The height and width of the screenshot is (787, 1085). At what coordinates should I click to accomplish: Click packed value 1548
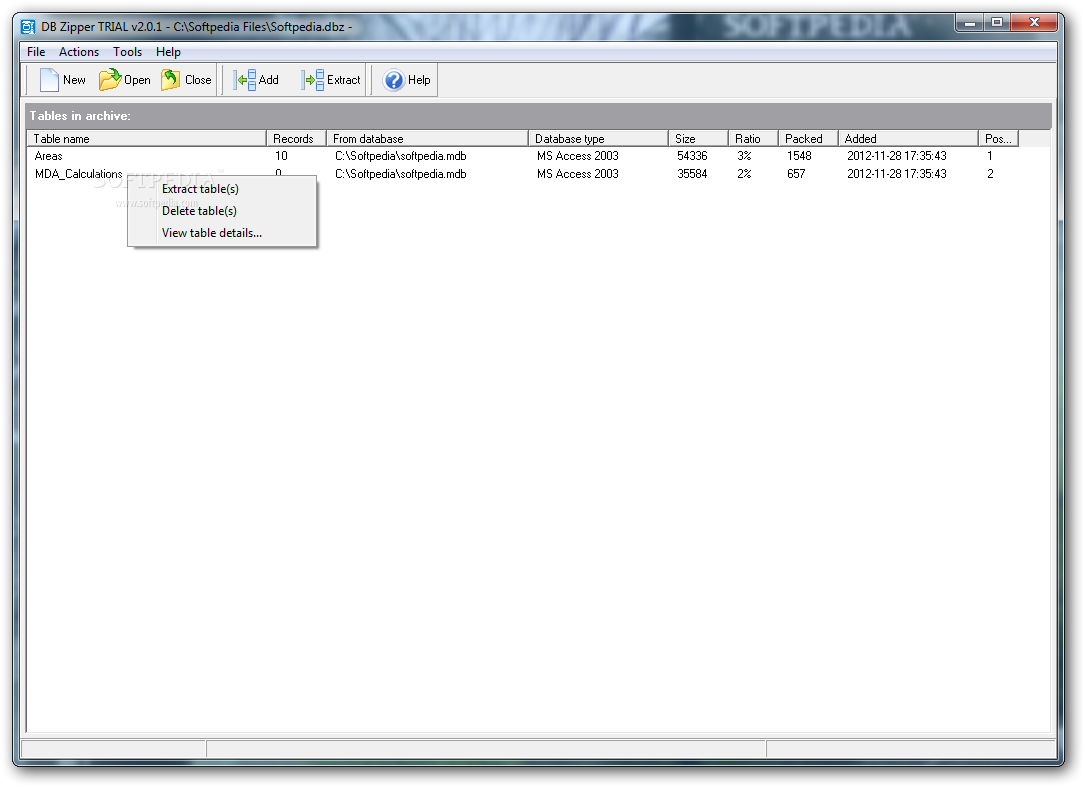(x=799, y=156)
